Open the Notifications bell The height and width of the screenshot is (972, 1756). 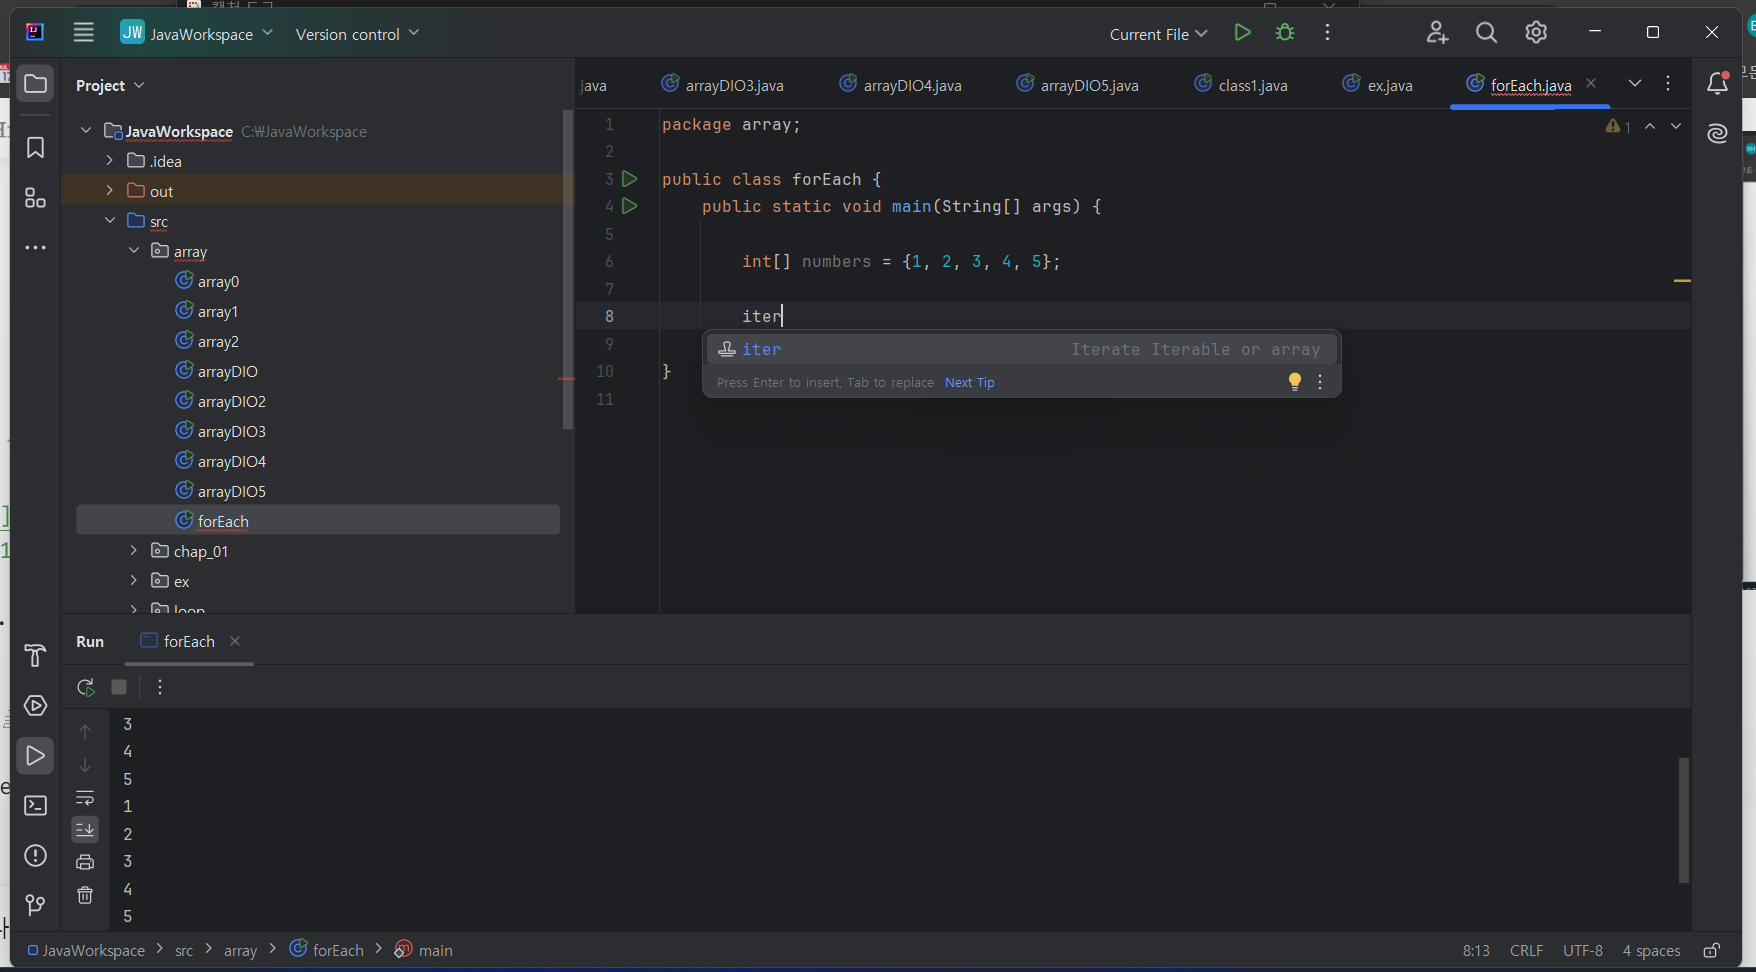[x=1717, y=84]
